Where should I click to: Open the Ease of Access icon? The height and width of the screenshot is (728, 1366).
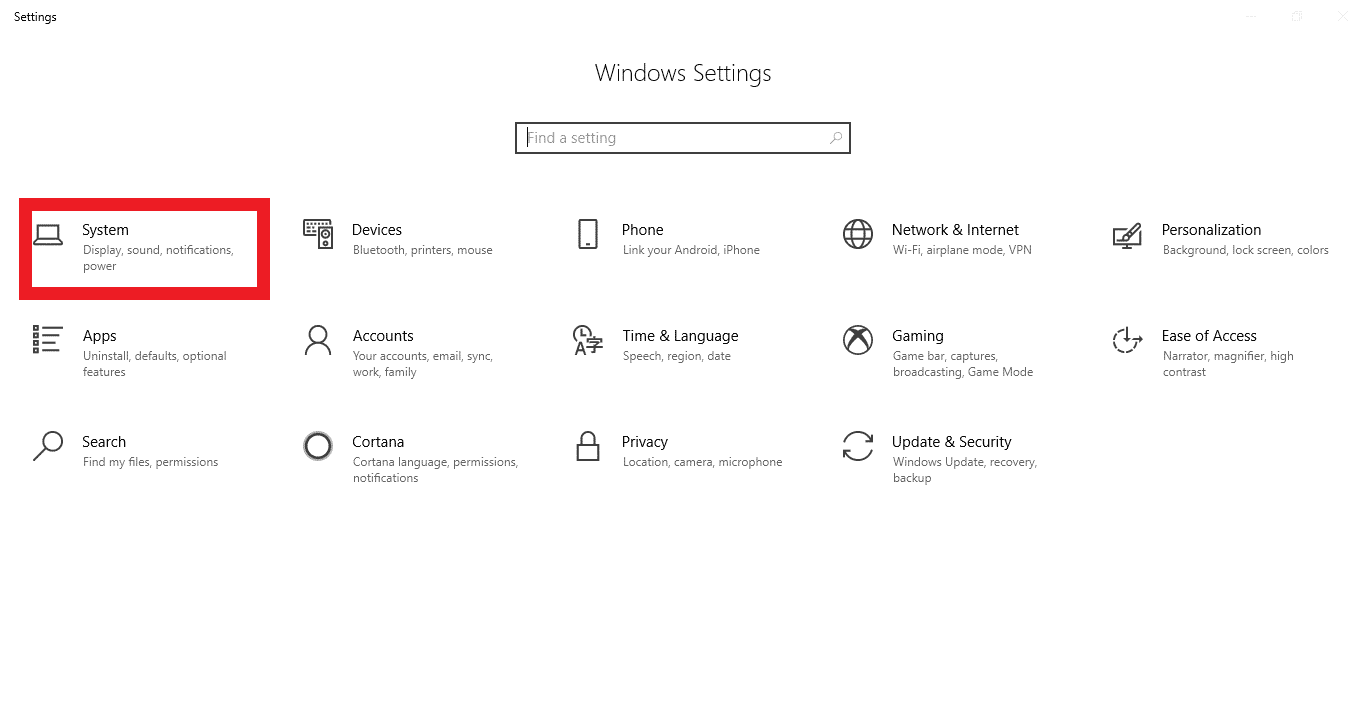click(x=1127, y=340)
